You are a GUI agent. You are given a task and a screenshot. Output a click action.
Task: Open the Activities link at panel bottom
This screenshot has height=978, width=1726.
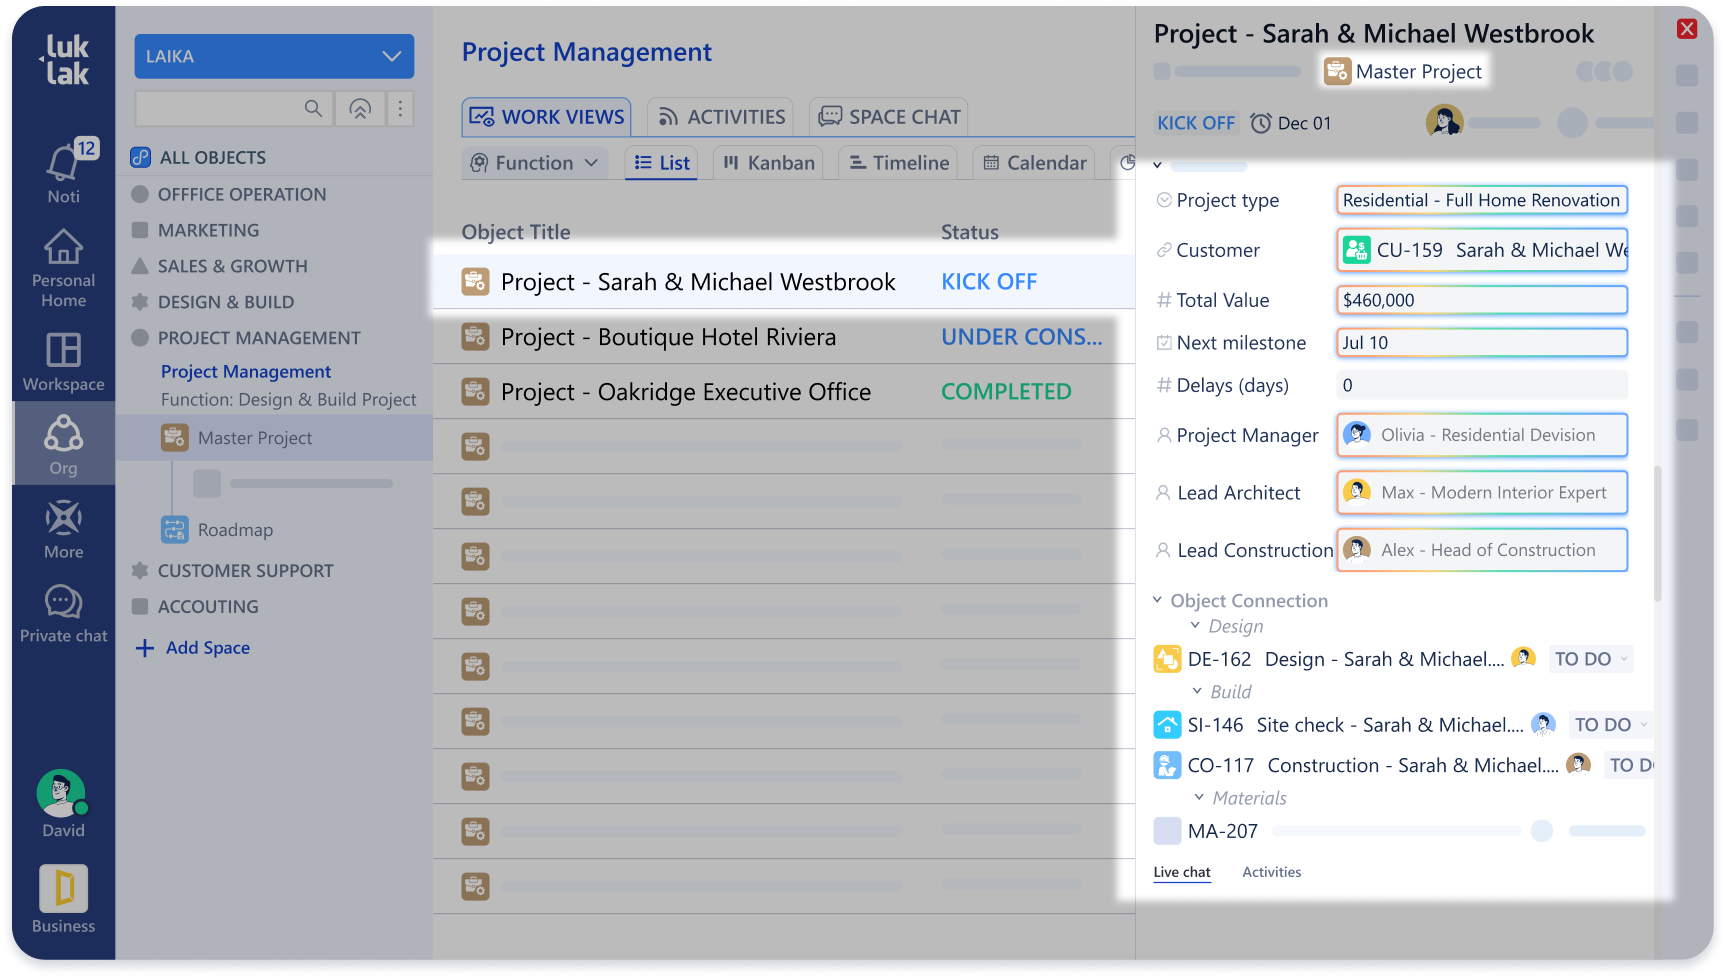[x=1271, y=872]
